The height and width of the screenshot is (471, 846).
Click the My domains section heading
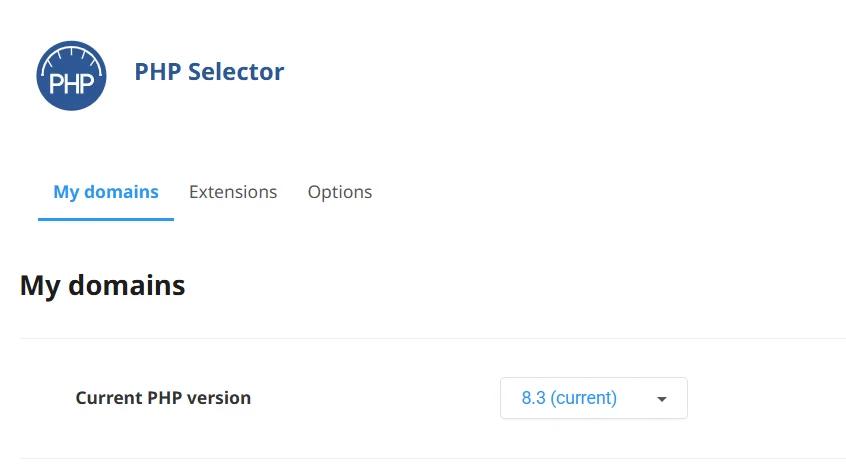102,285
